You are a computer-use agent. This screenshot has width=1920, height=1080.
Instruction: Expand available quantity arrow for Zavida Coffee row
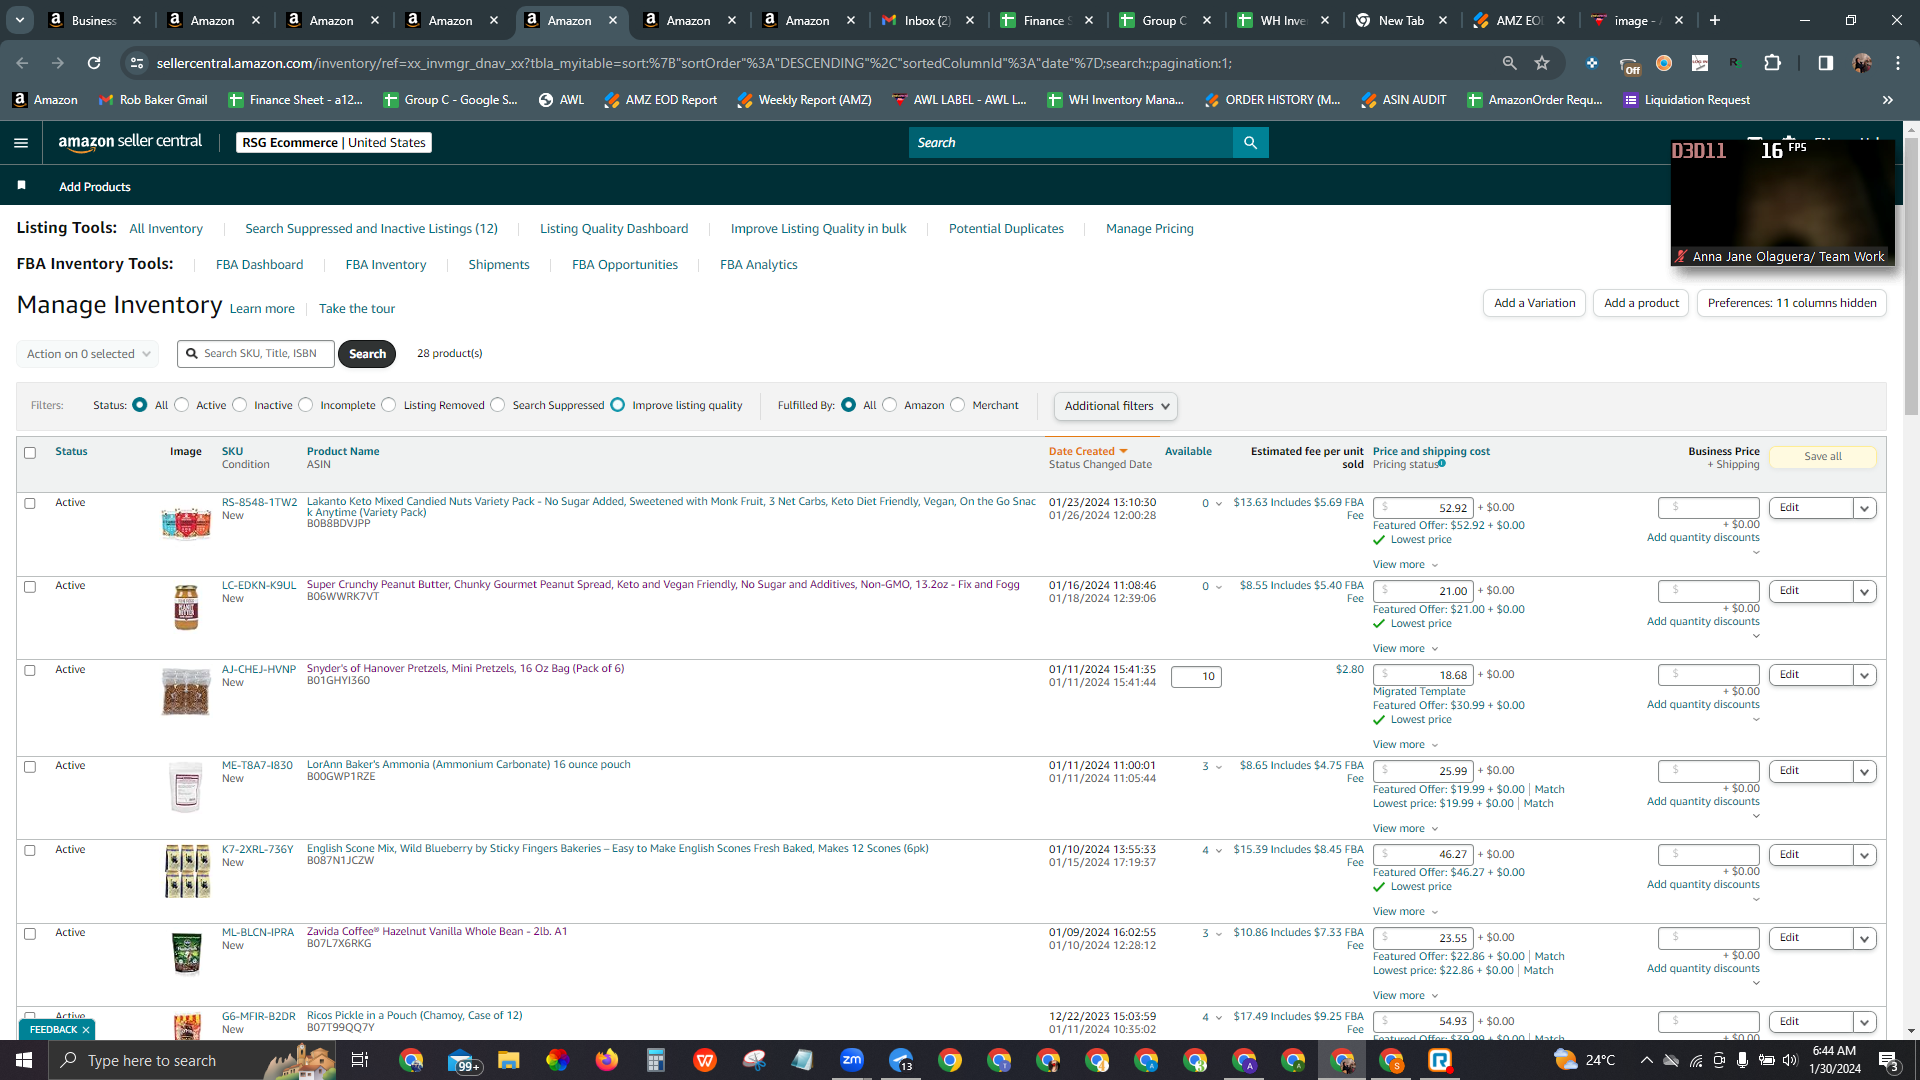(1218, 935)
